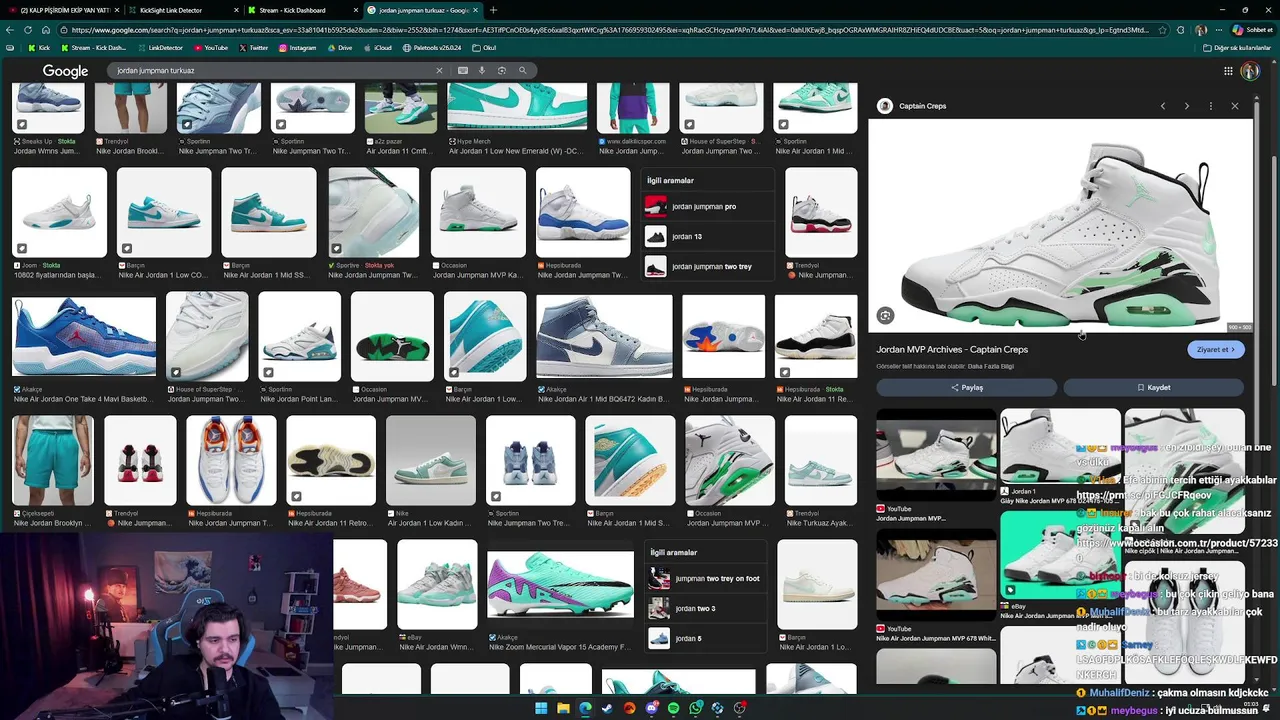
Task: Save the image with Kaydet
Action: pos(1154,387)
